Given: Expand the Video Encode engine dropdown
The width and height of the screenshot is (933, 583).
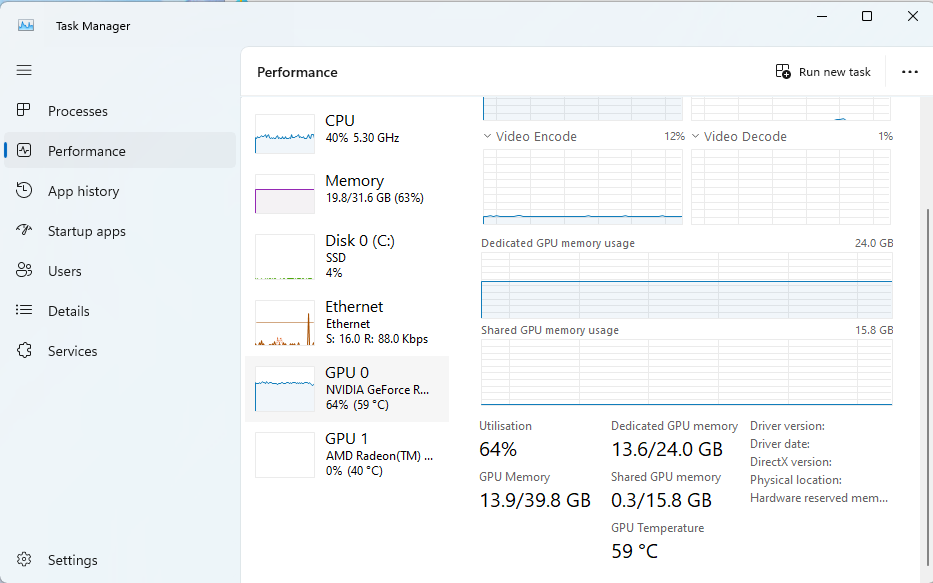Looking at the screenshot, I should pos(487,136).
